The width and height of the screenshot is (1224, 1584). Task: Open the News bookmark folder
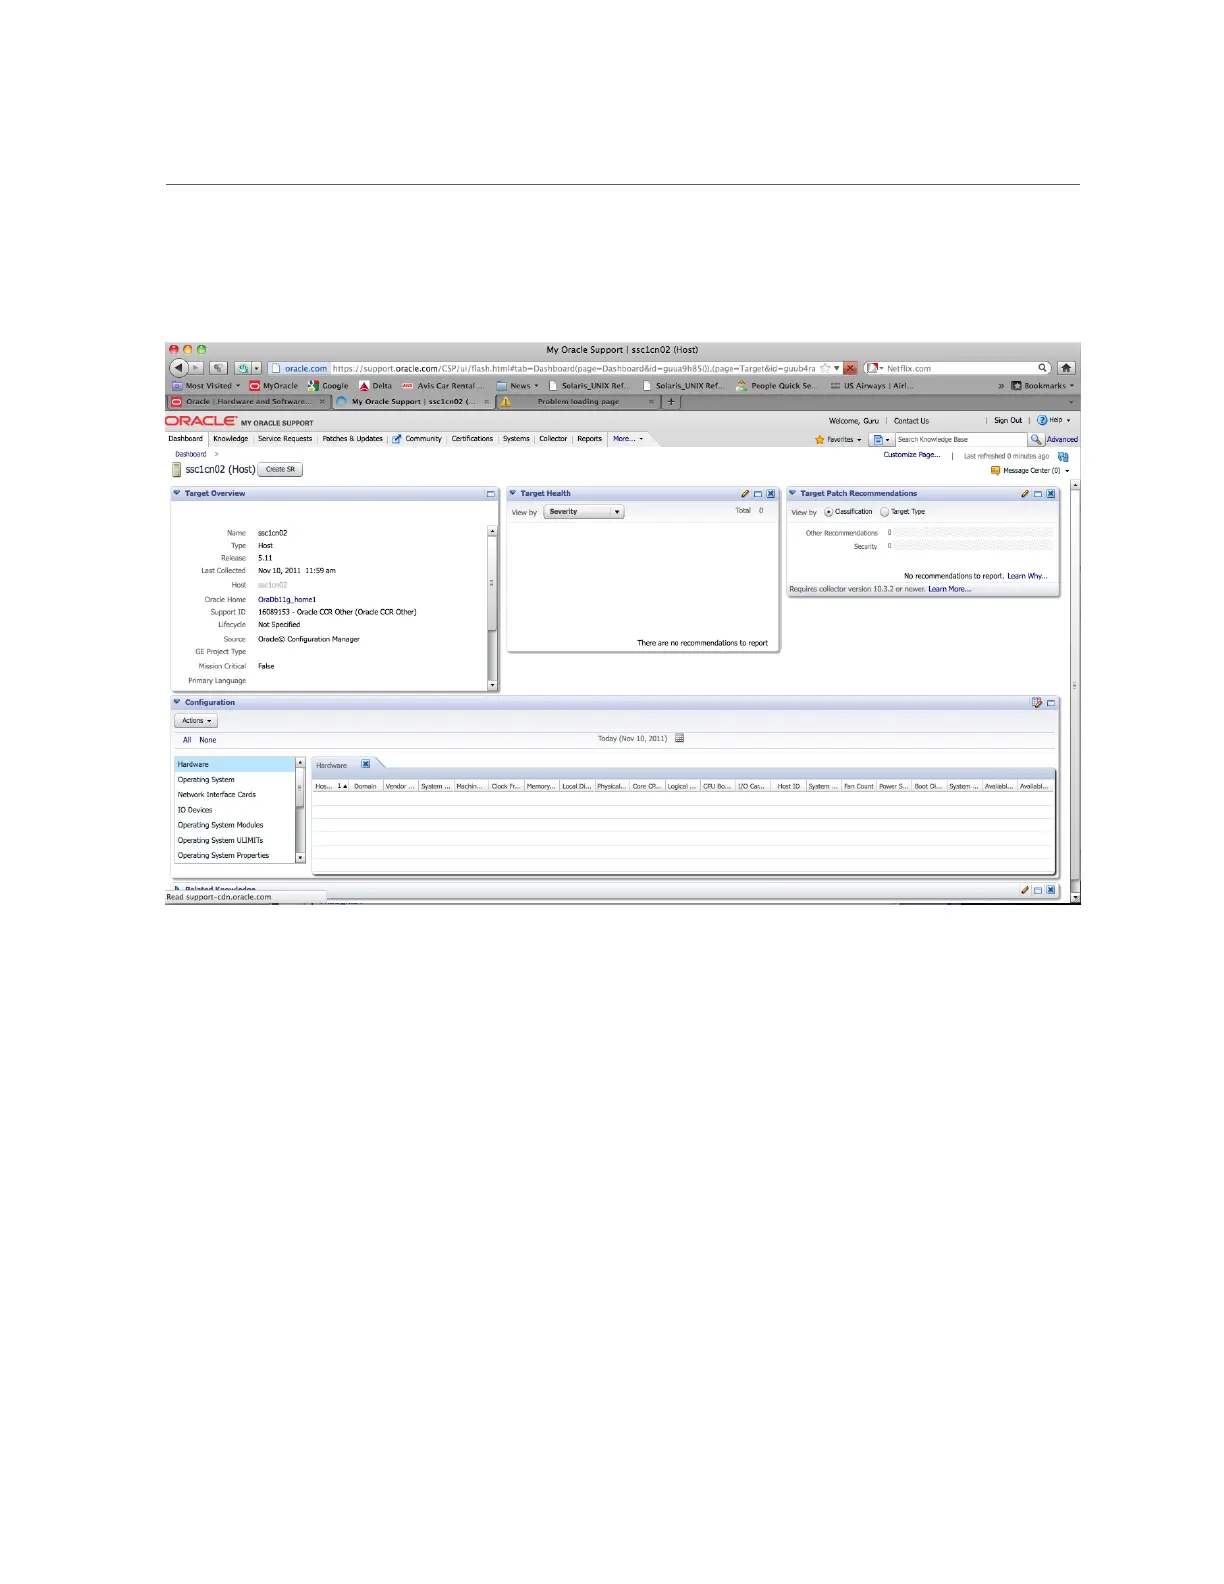click(x=518, y=385)
